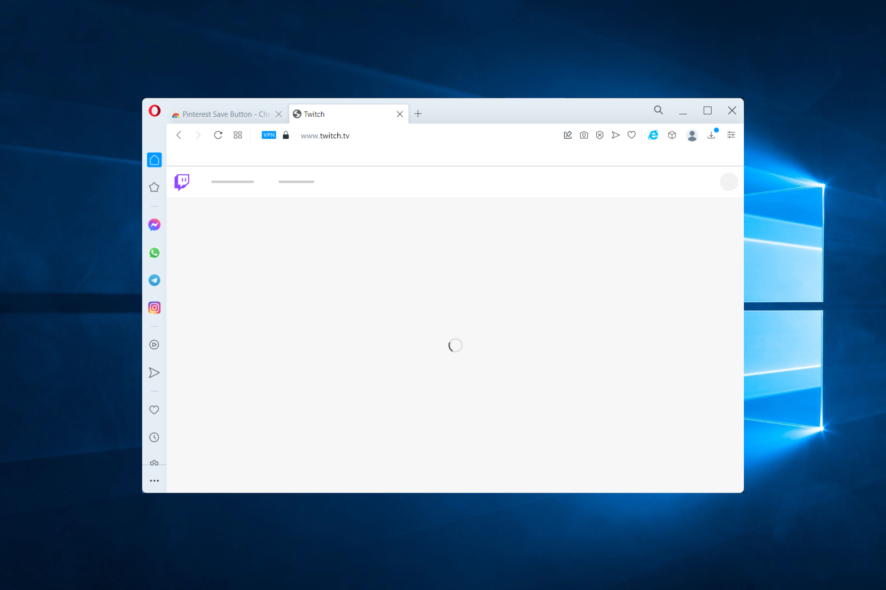Open the share page icon
Screen dimensions: 886x590
click(x=568, y=135)
